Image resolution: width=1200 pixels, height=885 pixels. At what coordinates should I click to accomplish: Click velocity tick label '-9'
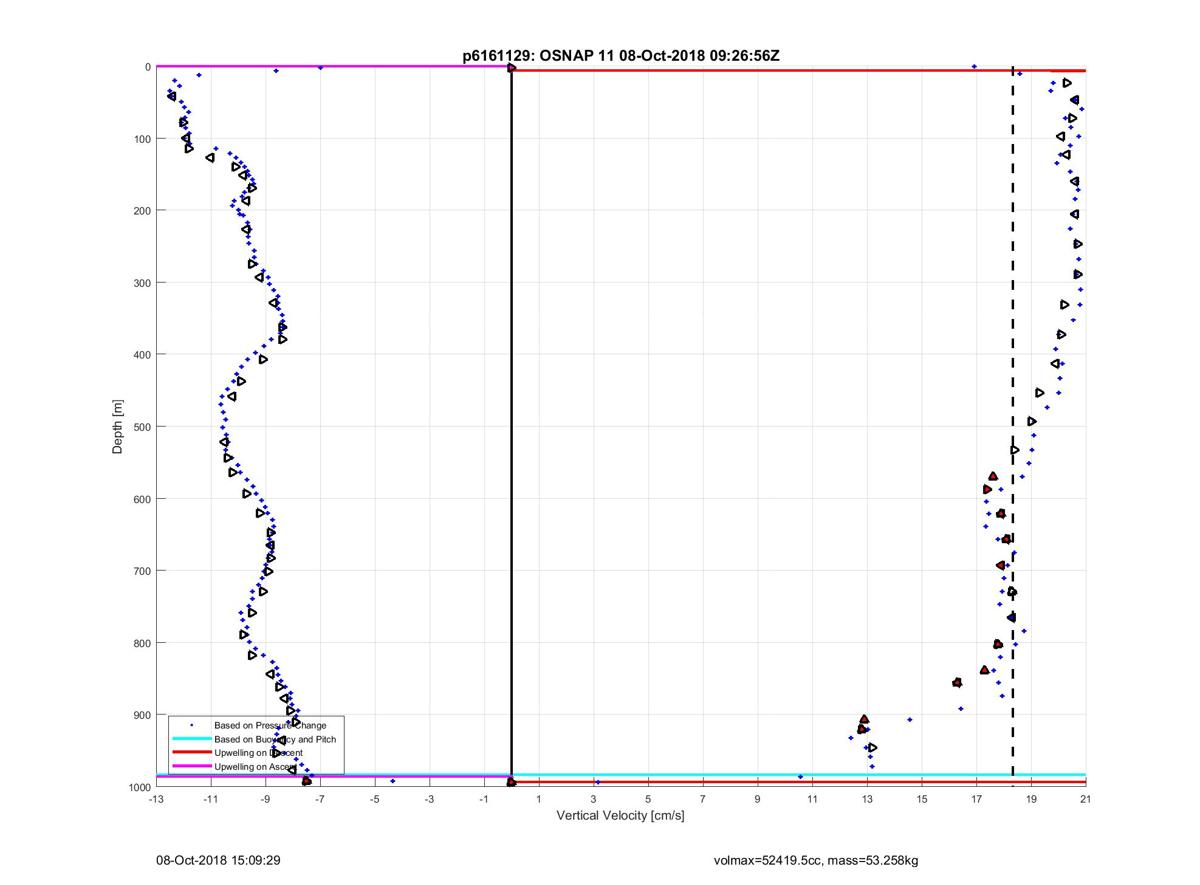[x=265, y=799]
